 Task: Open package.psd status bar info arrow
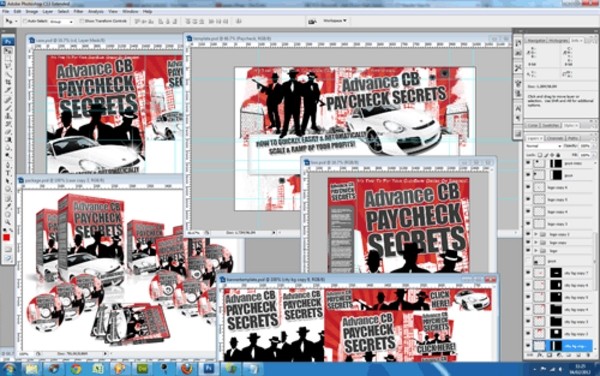click(105, 354)
